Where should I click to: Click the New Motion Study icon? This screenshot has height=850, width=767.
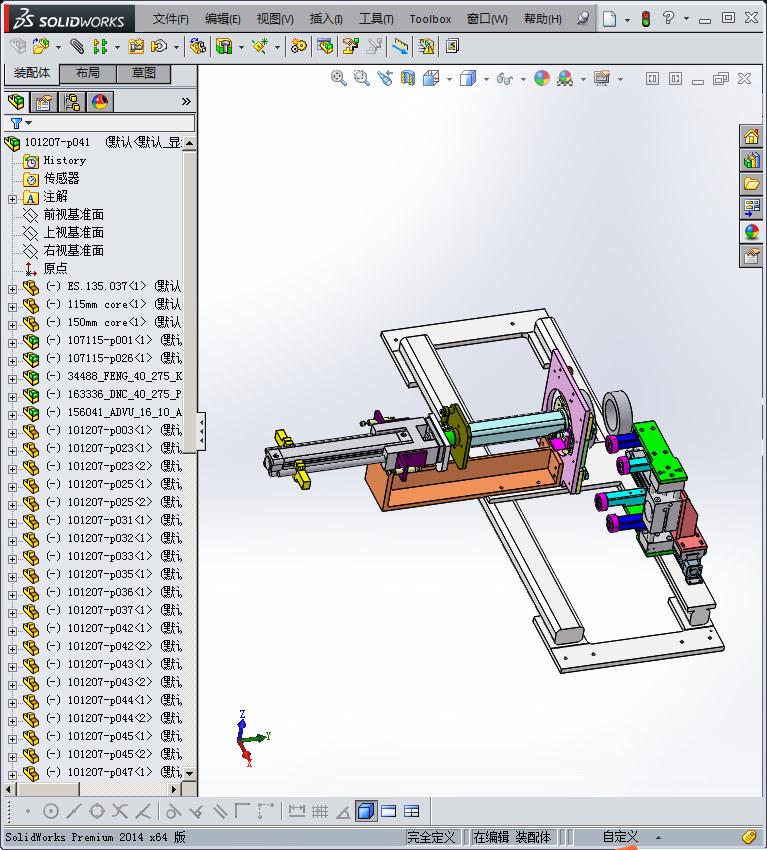pos(298,47)
